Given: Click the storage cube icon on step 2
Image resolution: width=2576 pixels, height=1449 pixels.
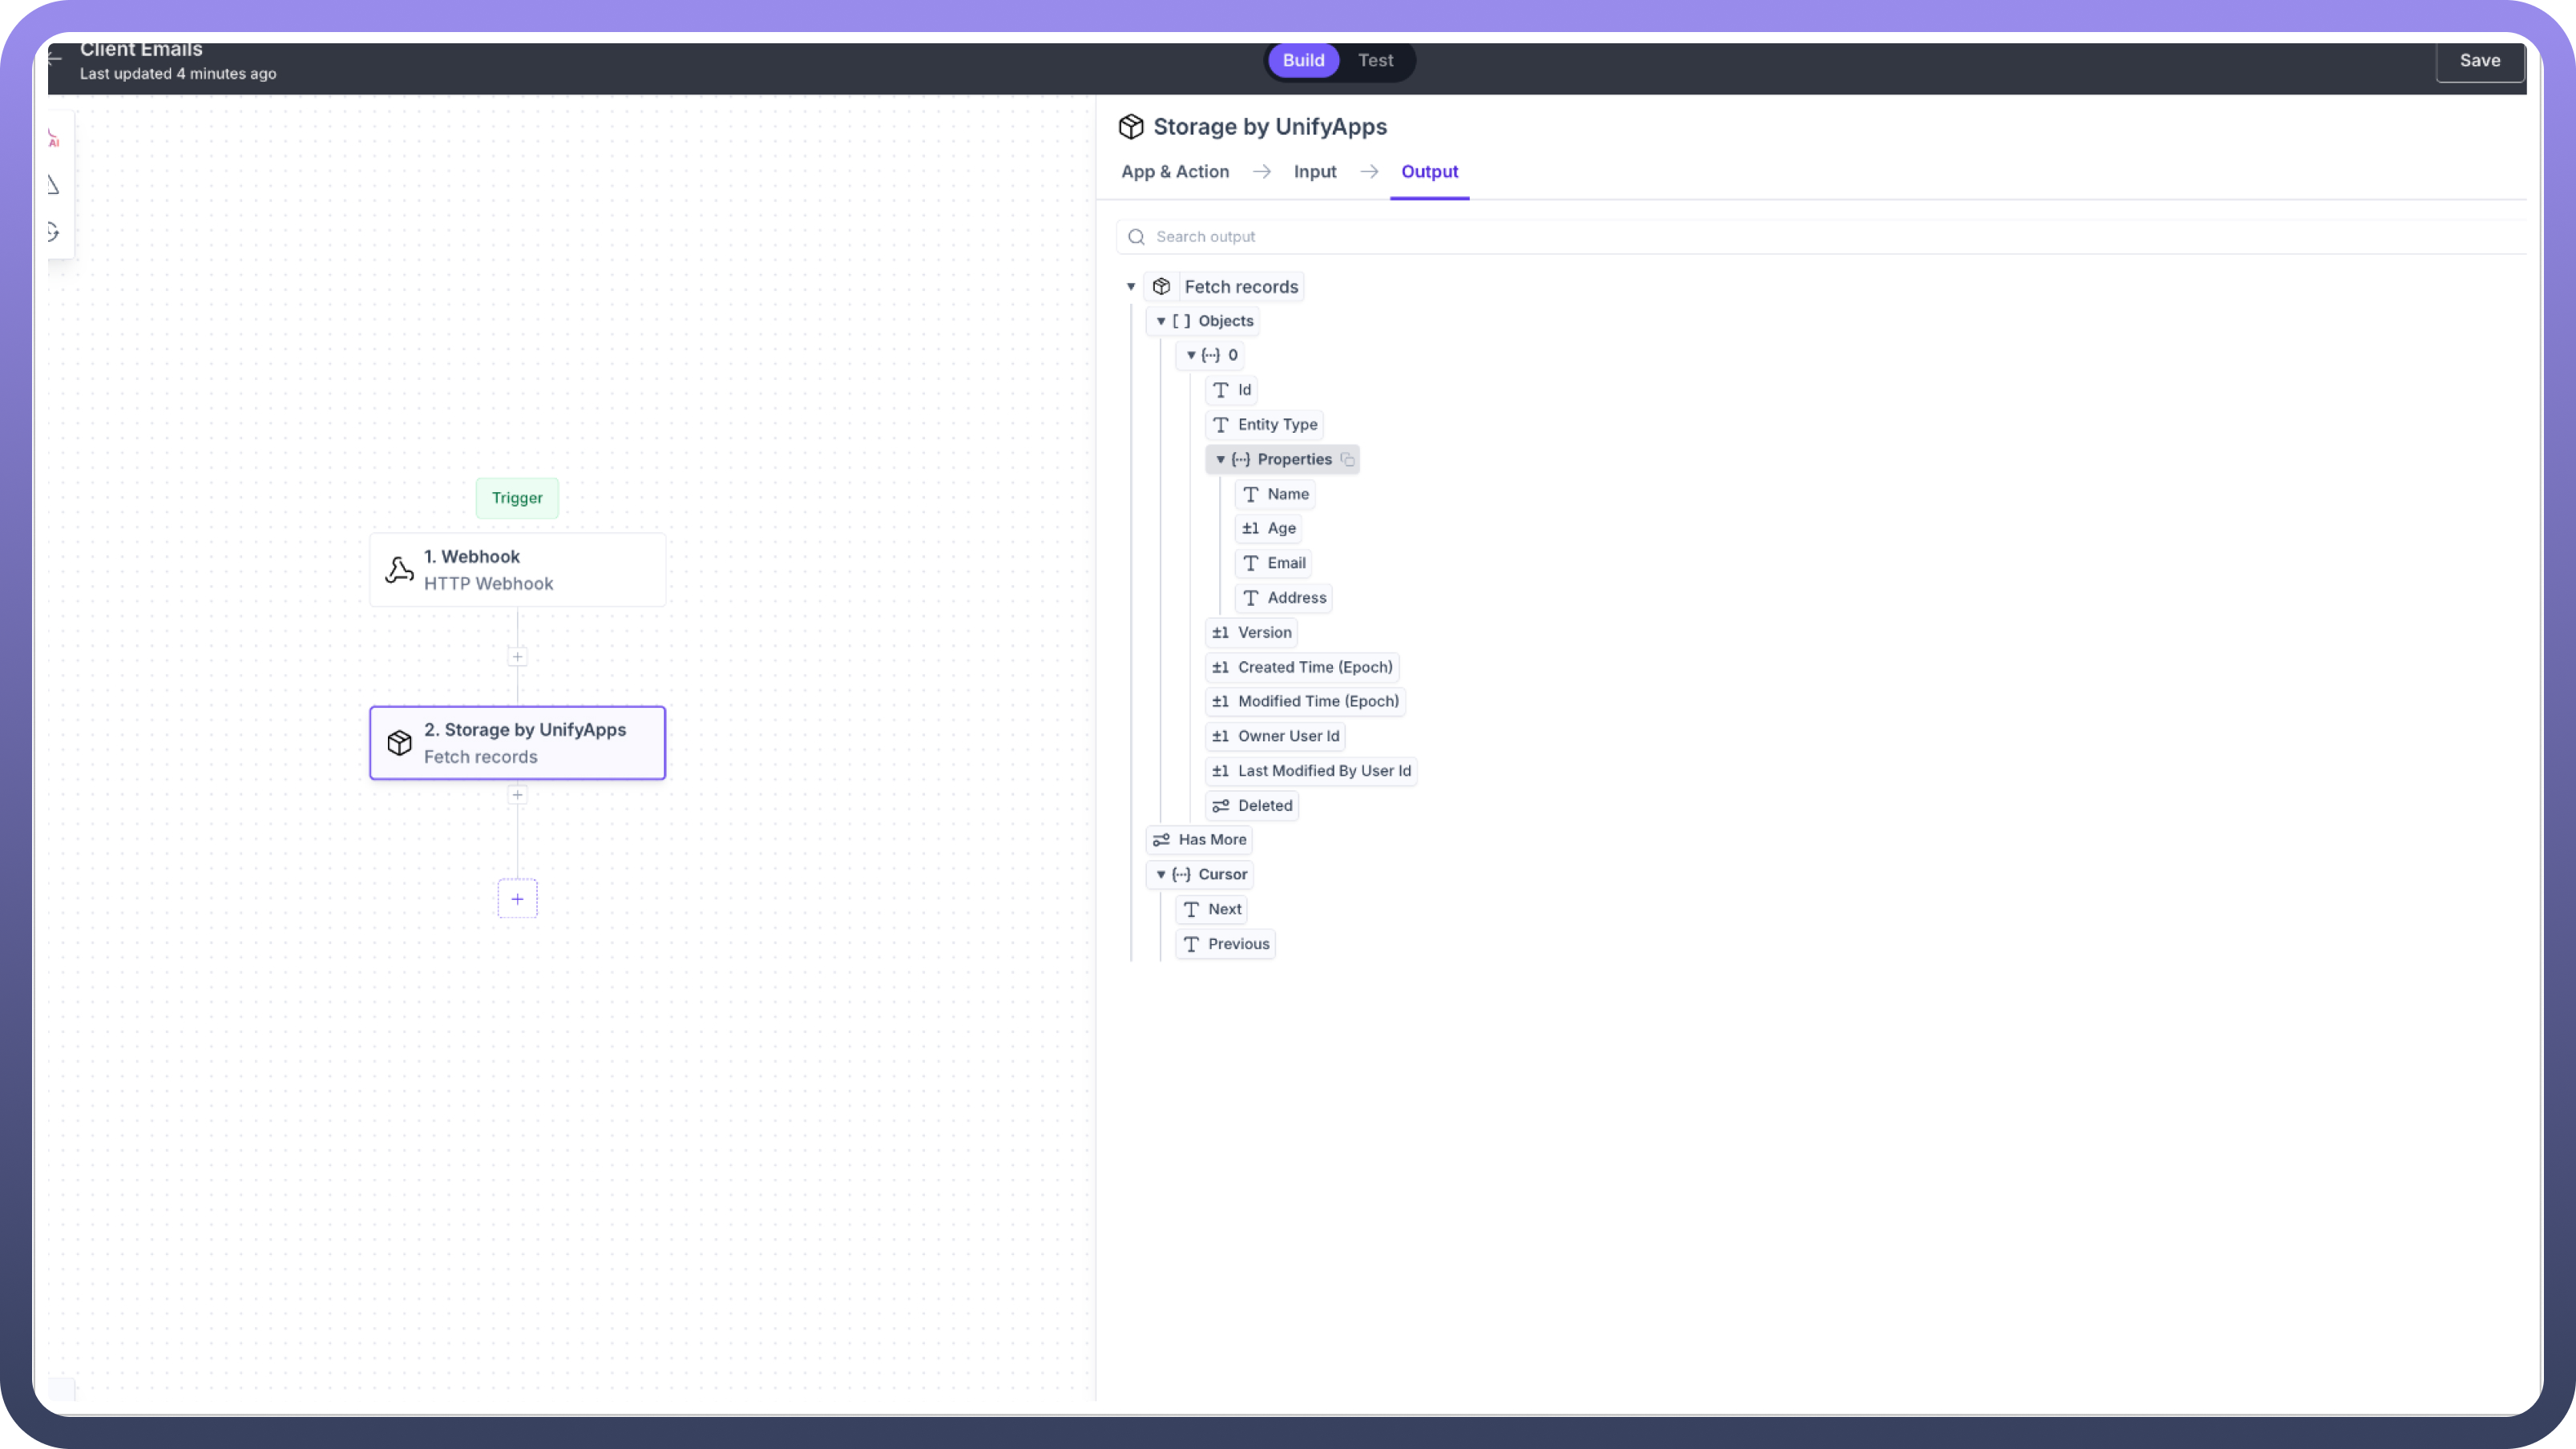Looking at the screenshot, I should click(x=399, y=743).
